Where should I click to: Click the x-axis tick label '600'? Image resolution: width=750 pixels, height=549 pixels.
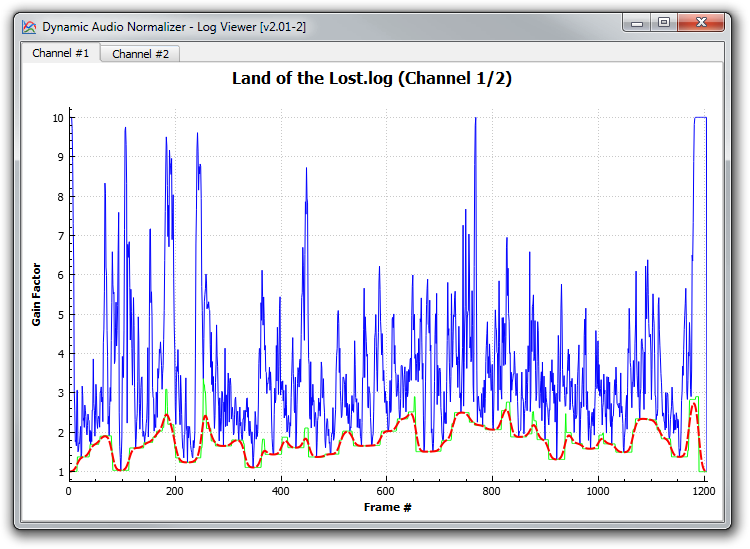coord(385,491)
